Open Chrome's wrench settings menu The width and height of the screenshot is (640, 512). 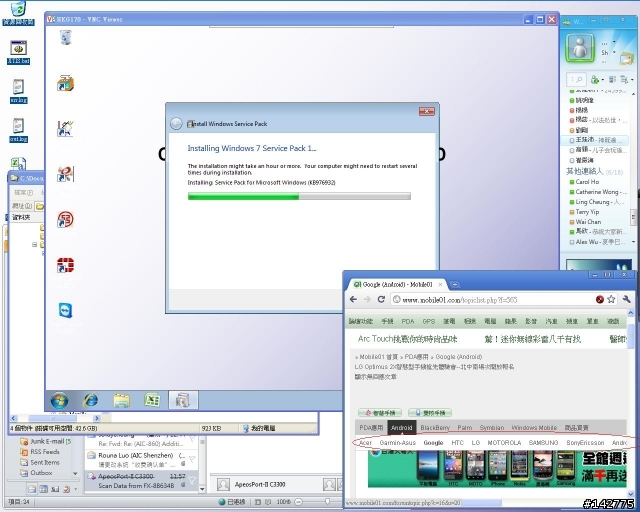[627, 299]
